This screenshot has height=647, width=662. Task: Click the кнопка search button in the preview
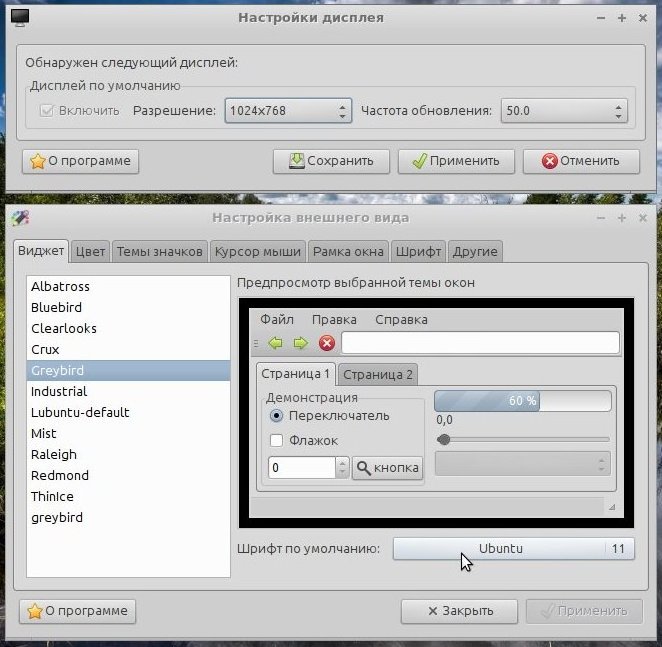(x=387, y=468)
